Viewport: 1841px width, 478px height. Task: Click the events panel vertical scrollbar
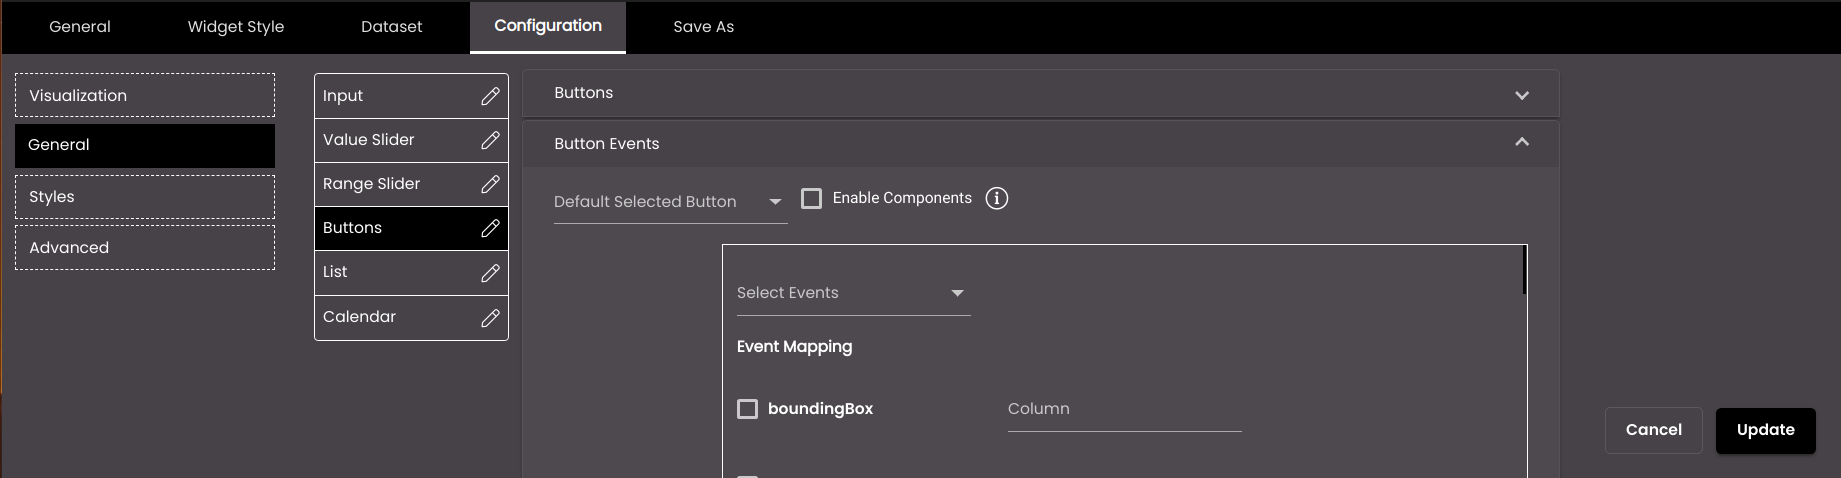point(1524,270)
